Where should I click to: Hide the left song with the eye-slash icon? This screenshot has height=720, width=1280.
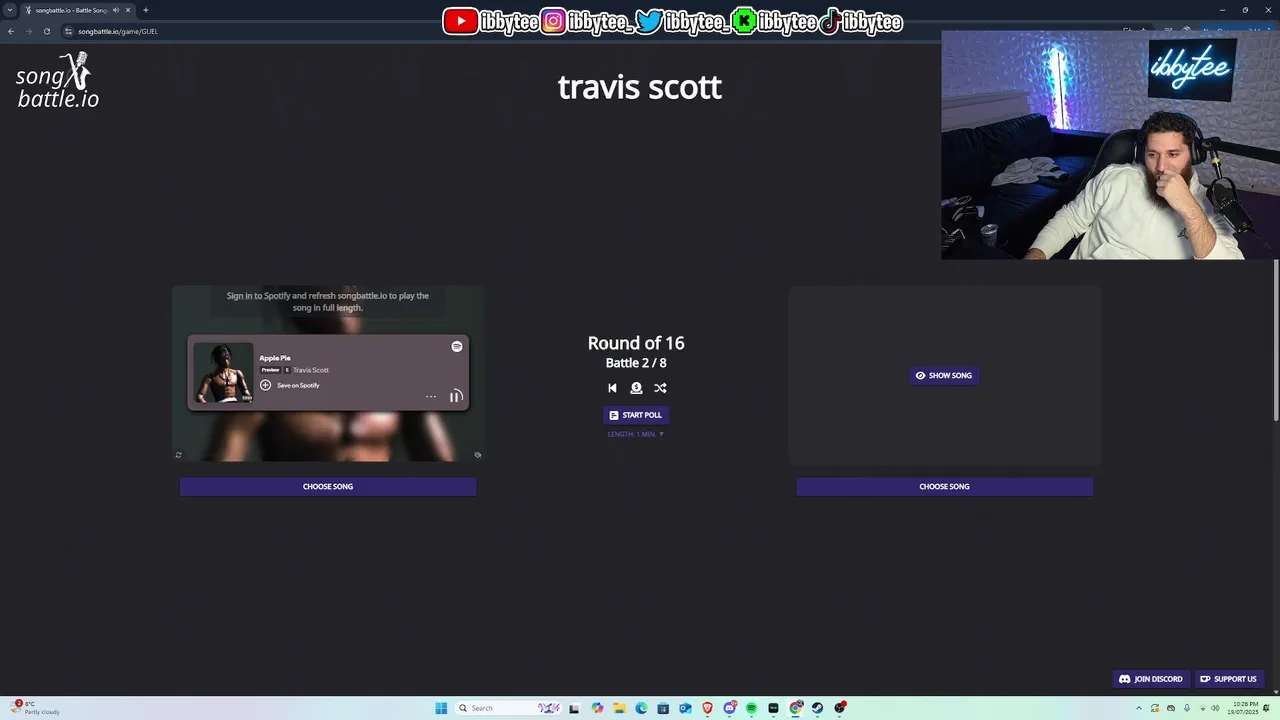pyautogui.click(x=478, y=455)
